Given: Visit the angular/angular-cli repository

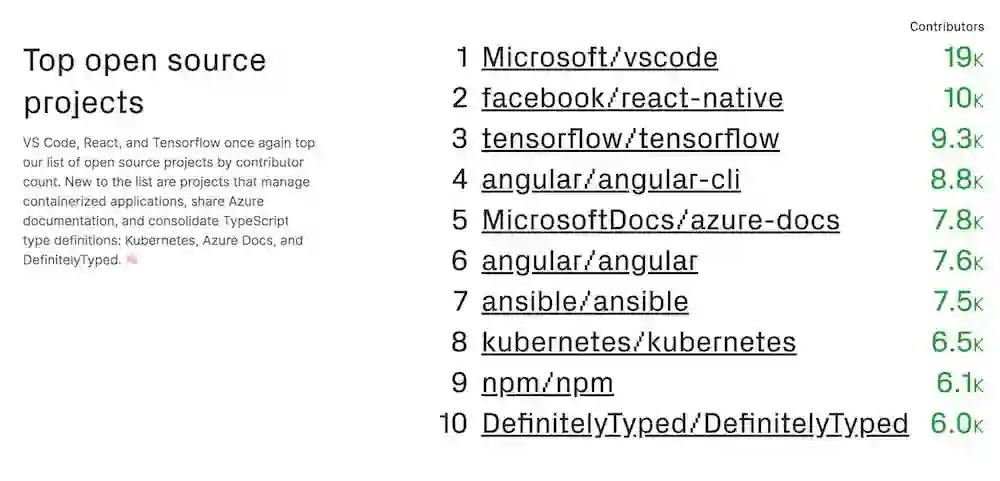Looking at the screenshot, I should coord(611,180).
